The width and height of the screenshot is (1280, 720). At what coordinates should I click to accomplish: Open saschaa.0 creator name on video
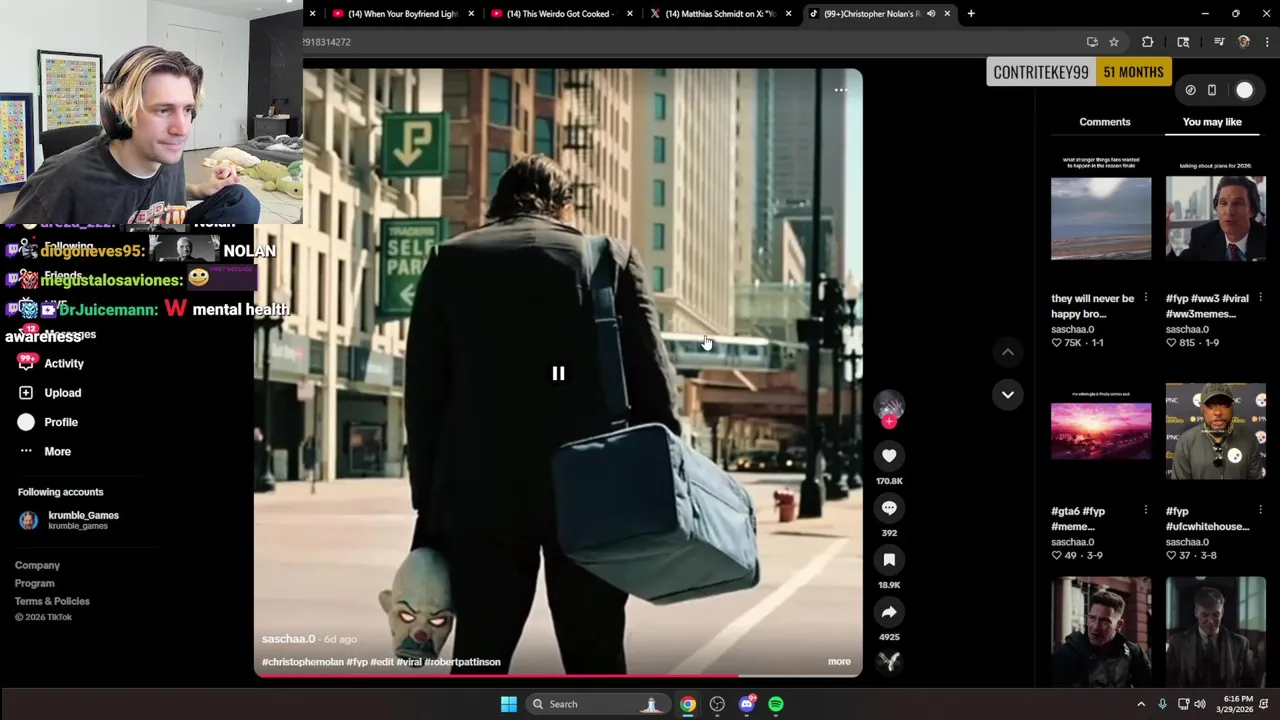[x=288, y=639]
